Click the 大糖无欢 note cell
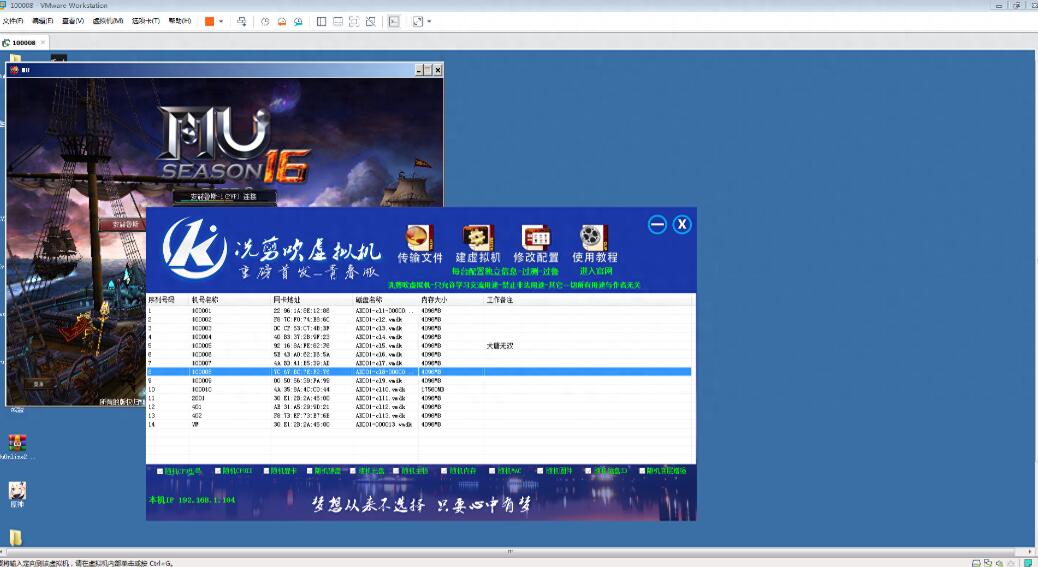1038x567 pixels. [500, 346]
